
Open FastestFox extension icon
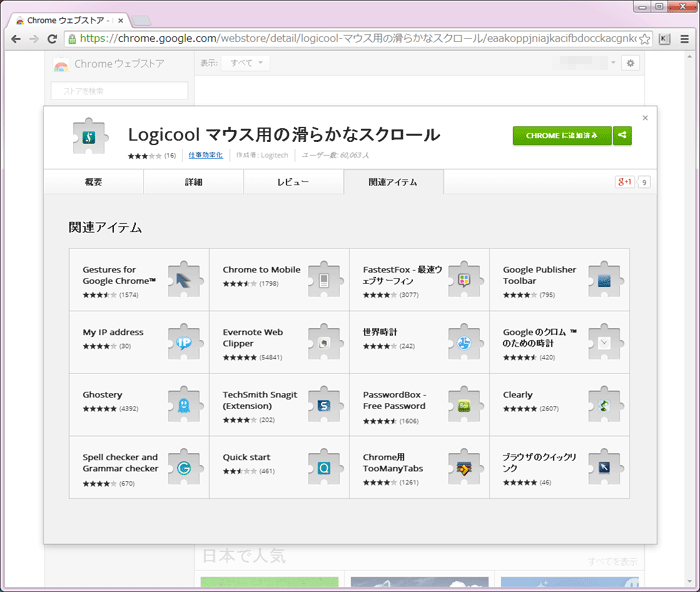click(465, 280)
